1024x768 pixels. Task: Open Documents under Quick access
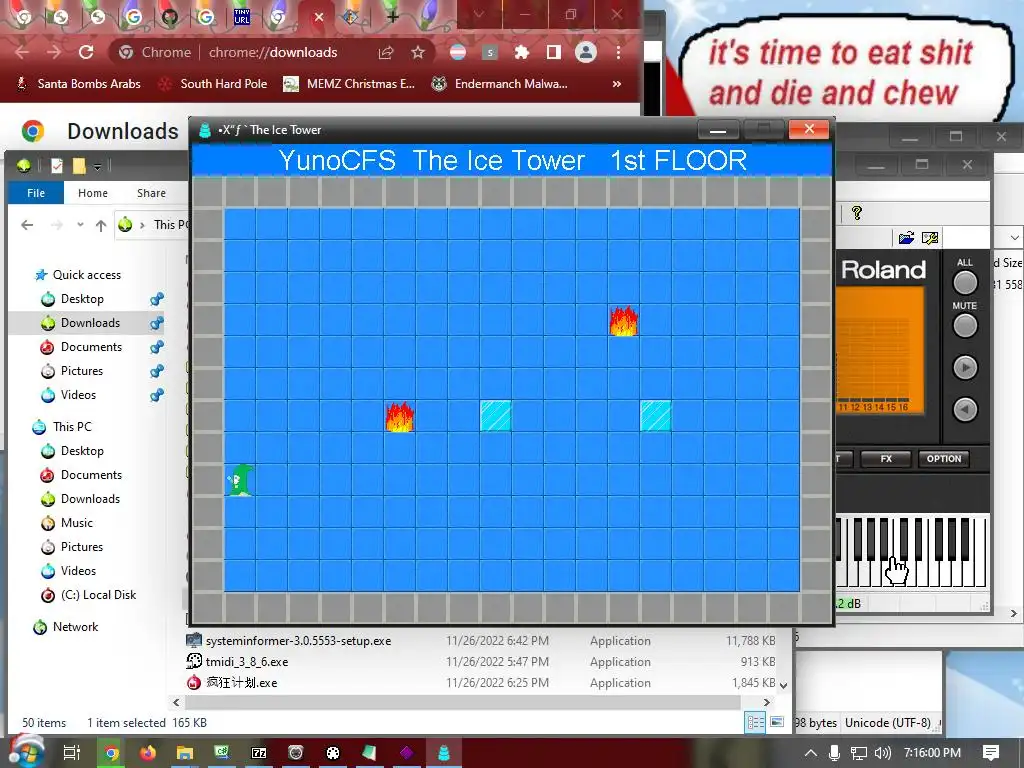tap(91, 347)
